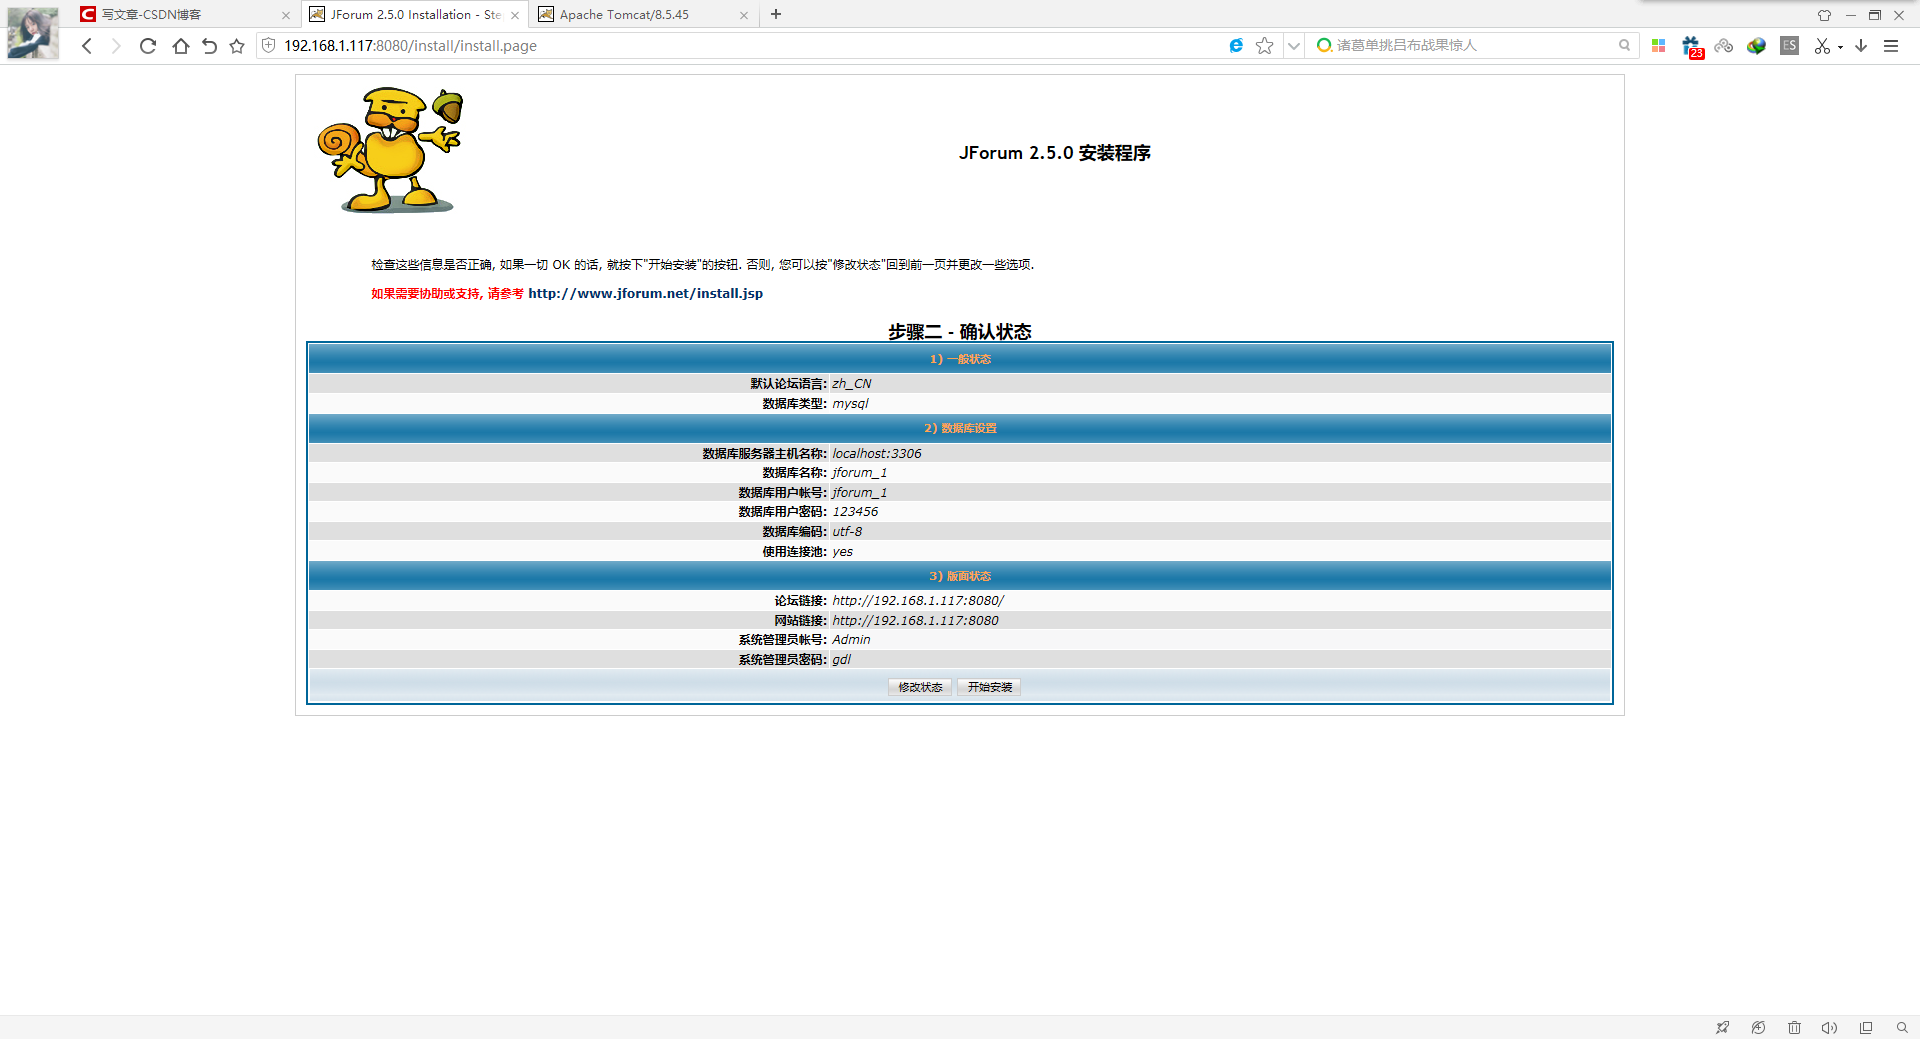Click the gamepad extension icon
1920x1039 pixels.
1723,45
